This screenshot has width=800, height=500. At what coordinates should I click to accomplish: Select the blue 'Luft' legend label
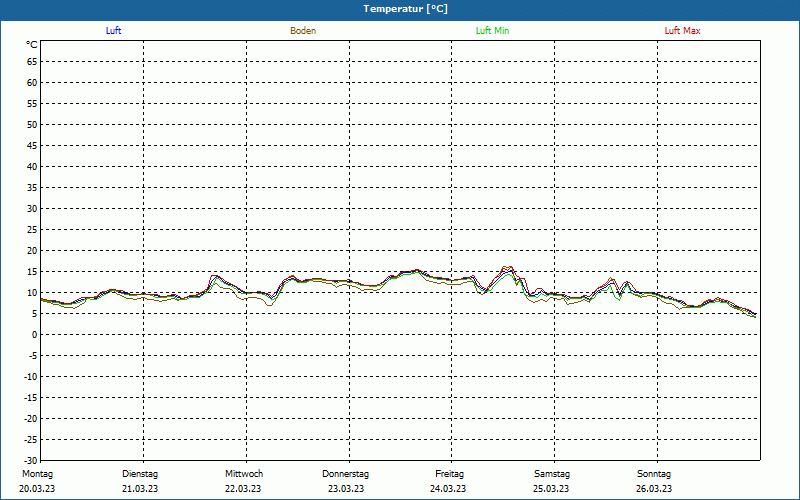[113, 31]
